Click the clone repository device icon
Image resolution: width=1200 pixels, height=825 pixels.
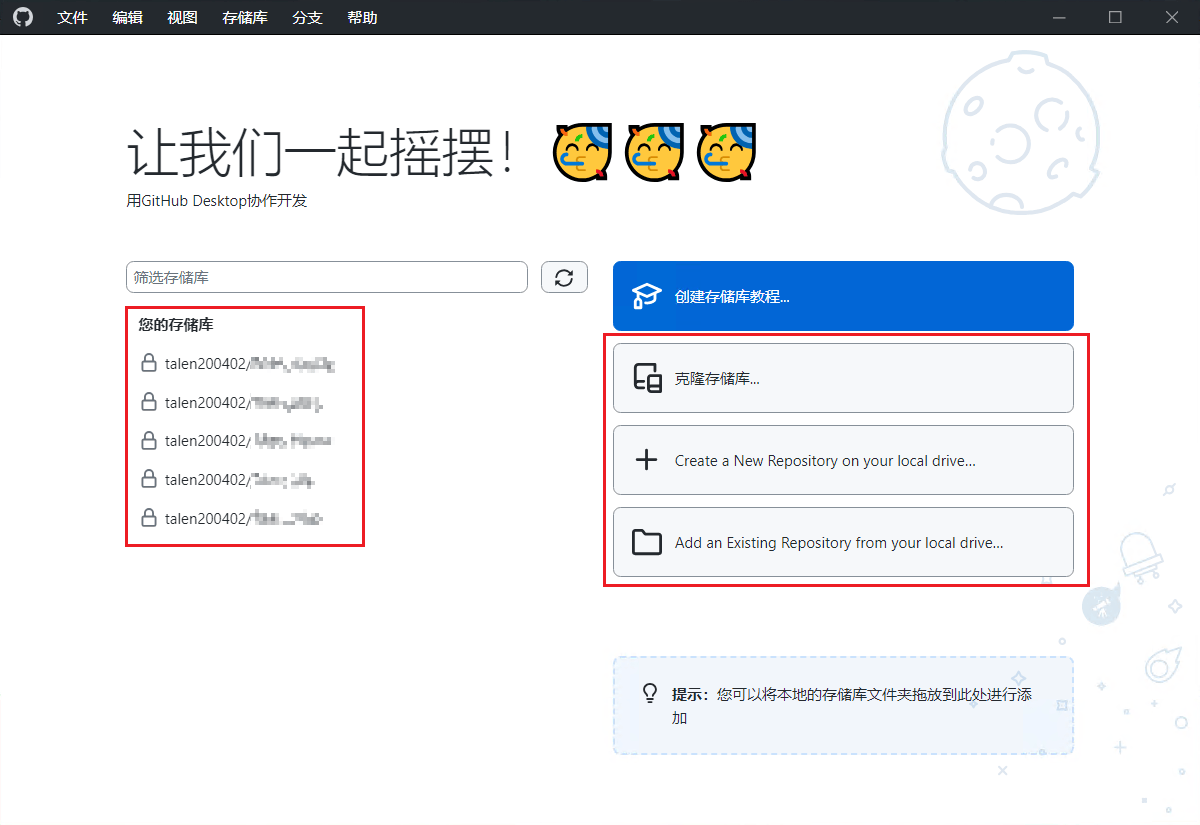647,378
